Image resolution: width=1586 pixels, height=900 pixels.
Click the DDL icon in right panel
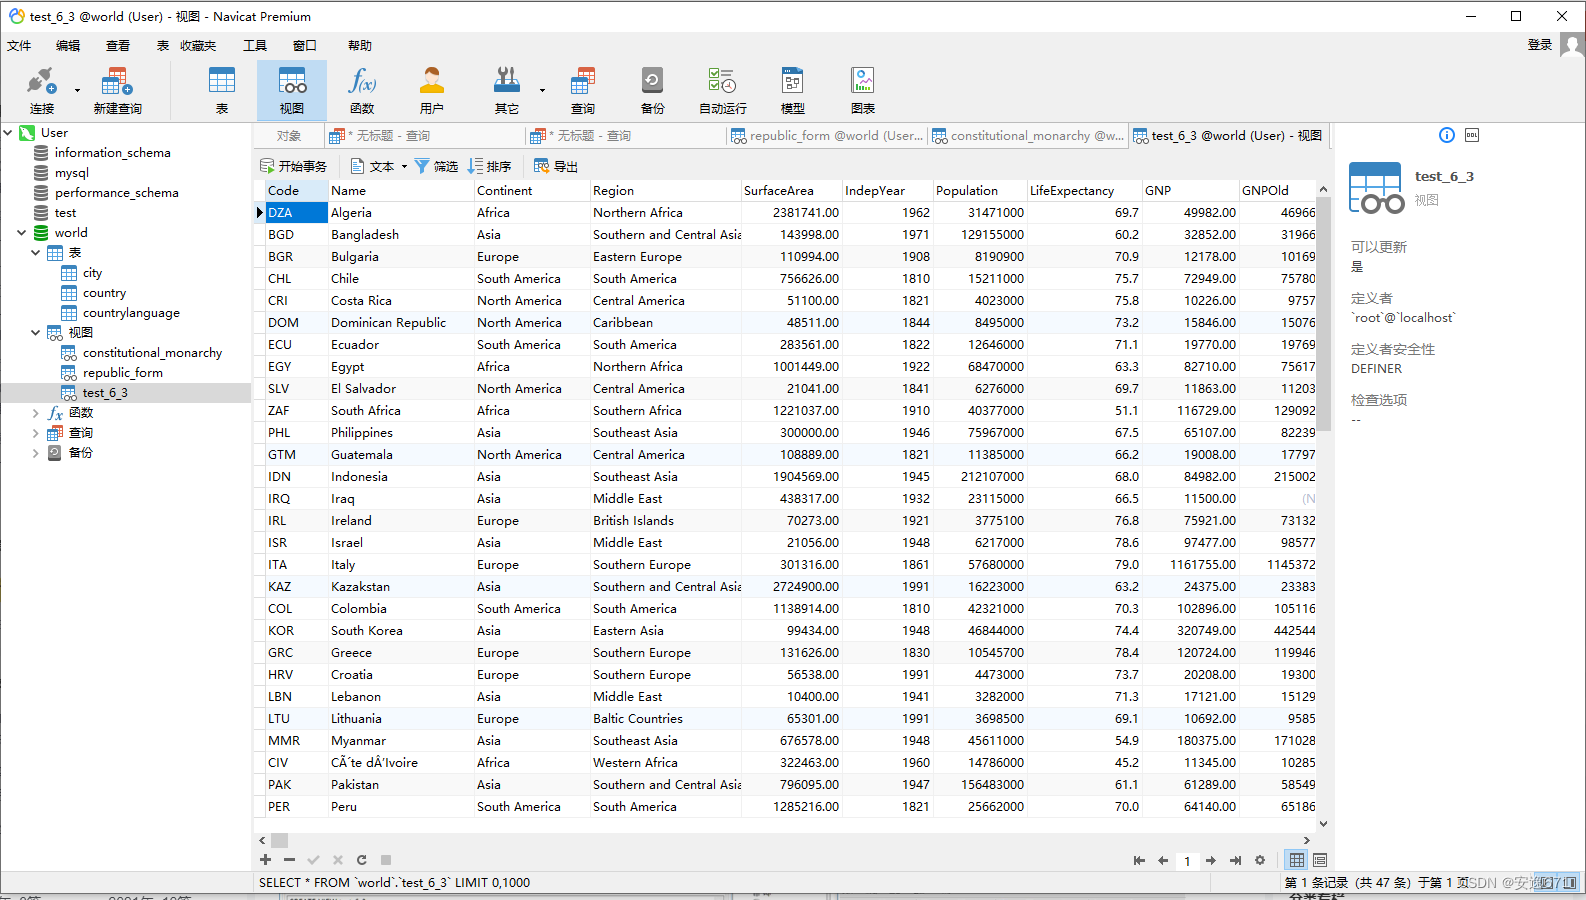tap(1472, 135)
